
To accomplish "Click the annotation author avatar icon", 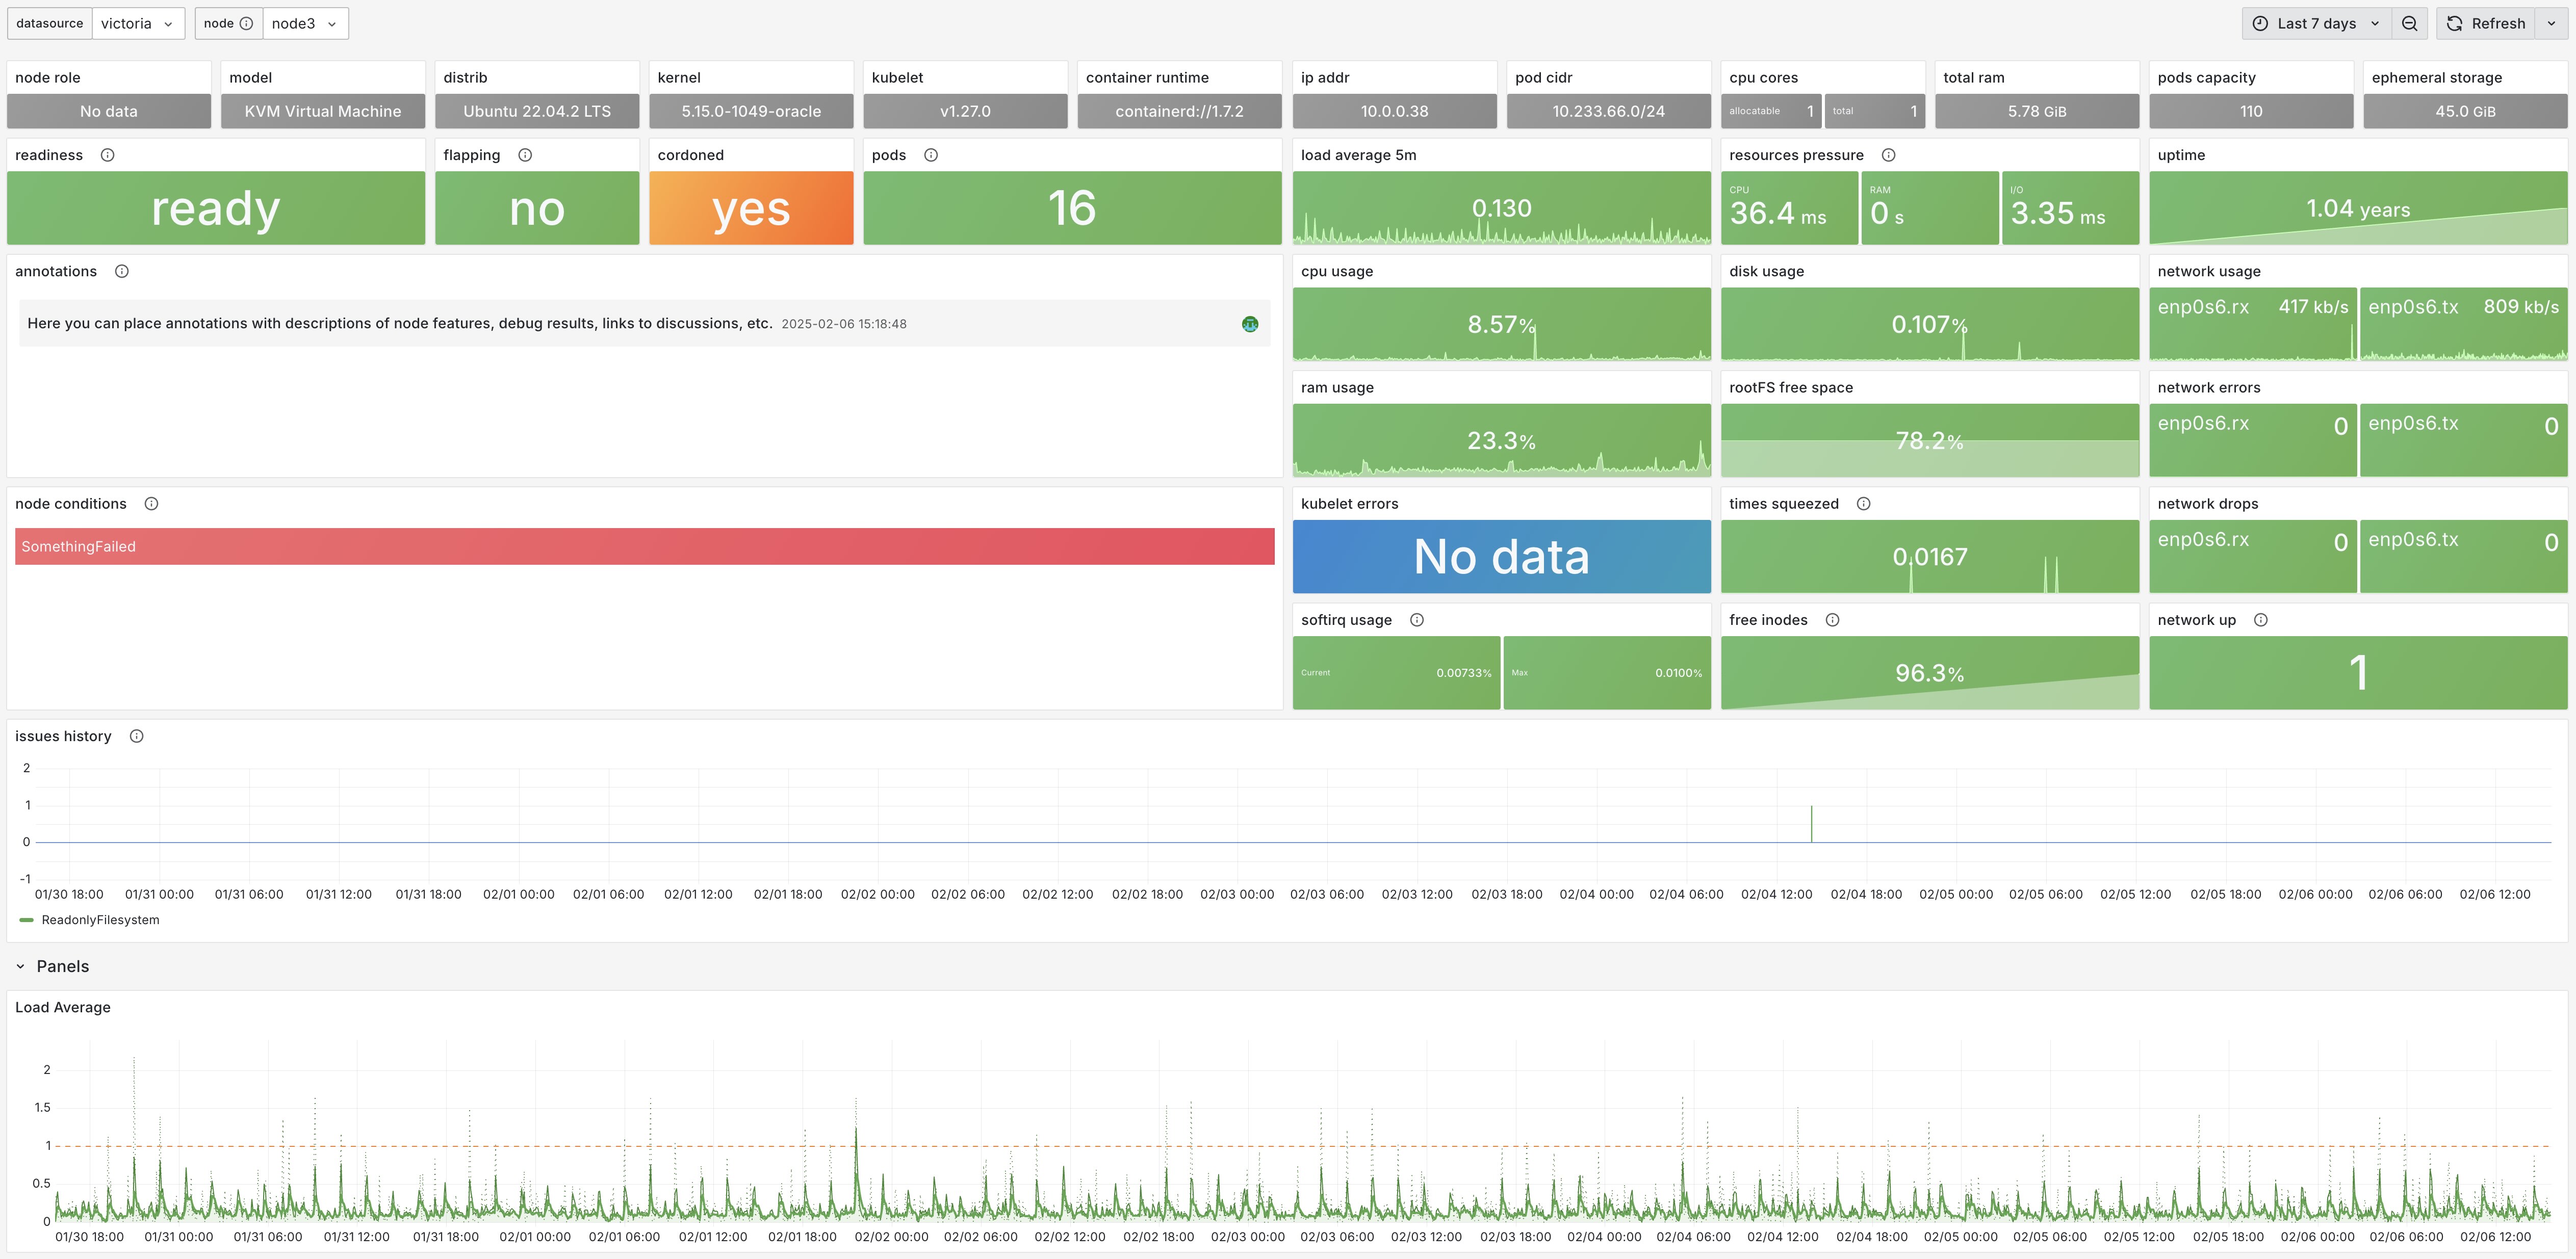I will pos(1249,324).
